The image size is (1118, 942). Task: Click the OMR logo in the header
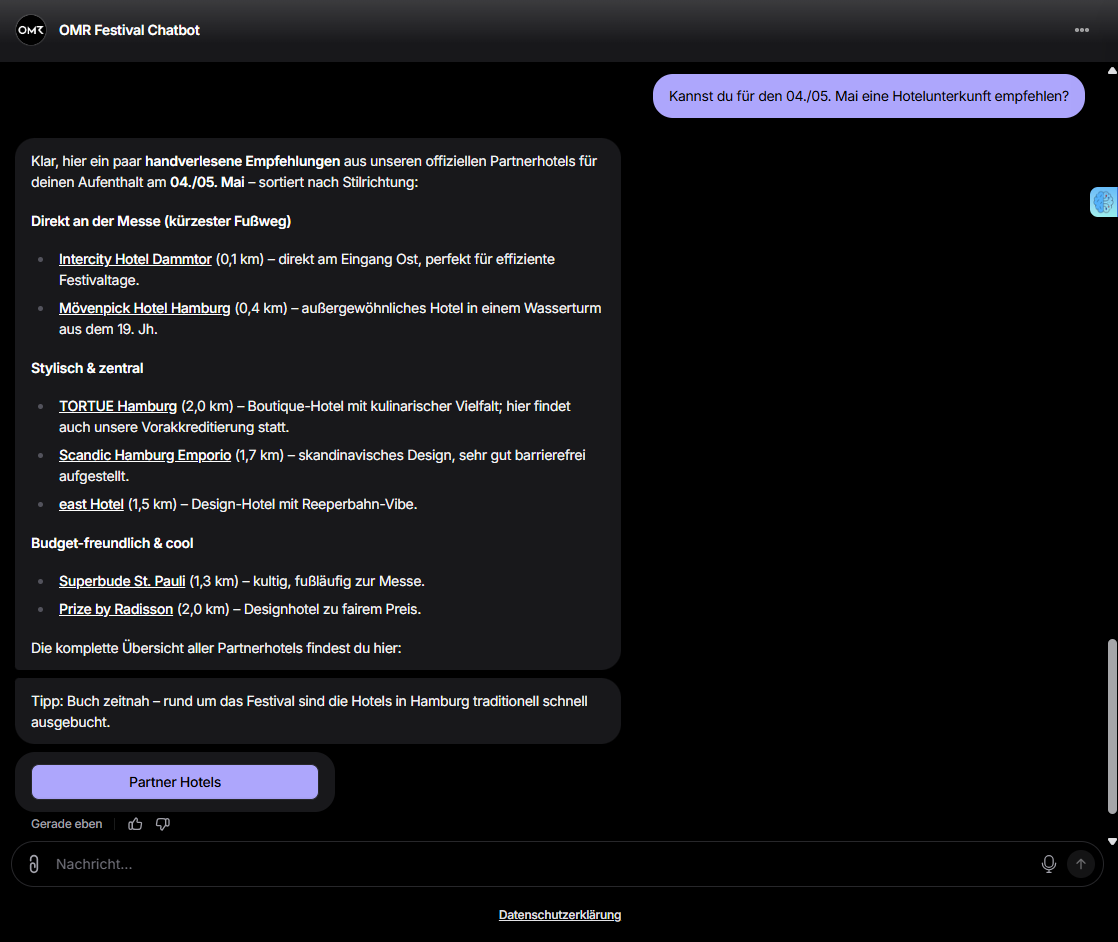click(31, 30)
